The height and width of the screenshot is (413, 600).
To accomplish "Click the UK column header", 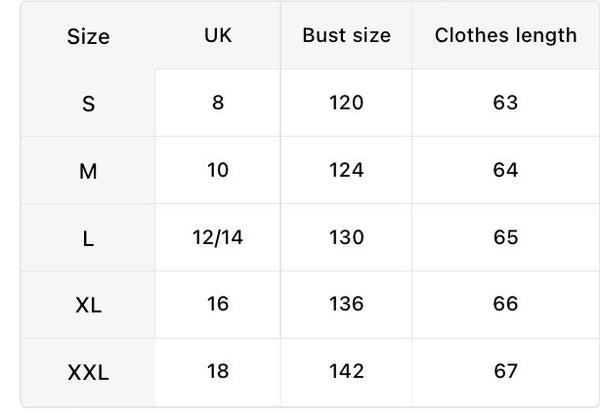I will [218, 35].
